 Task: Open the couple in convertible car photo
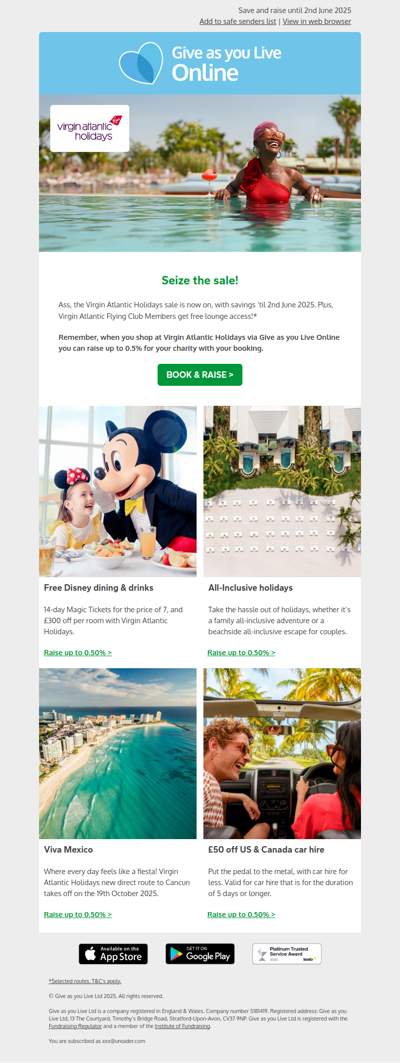click(x=282, y=754)
